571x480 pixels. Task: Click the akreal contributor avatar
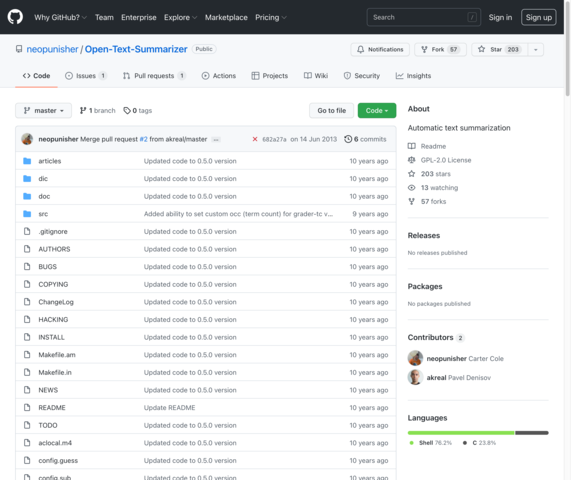coord(415,377)
